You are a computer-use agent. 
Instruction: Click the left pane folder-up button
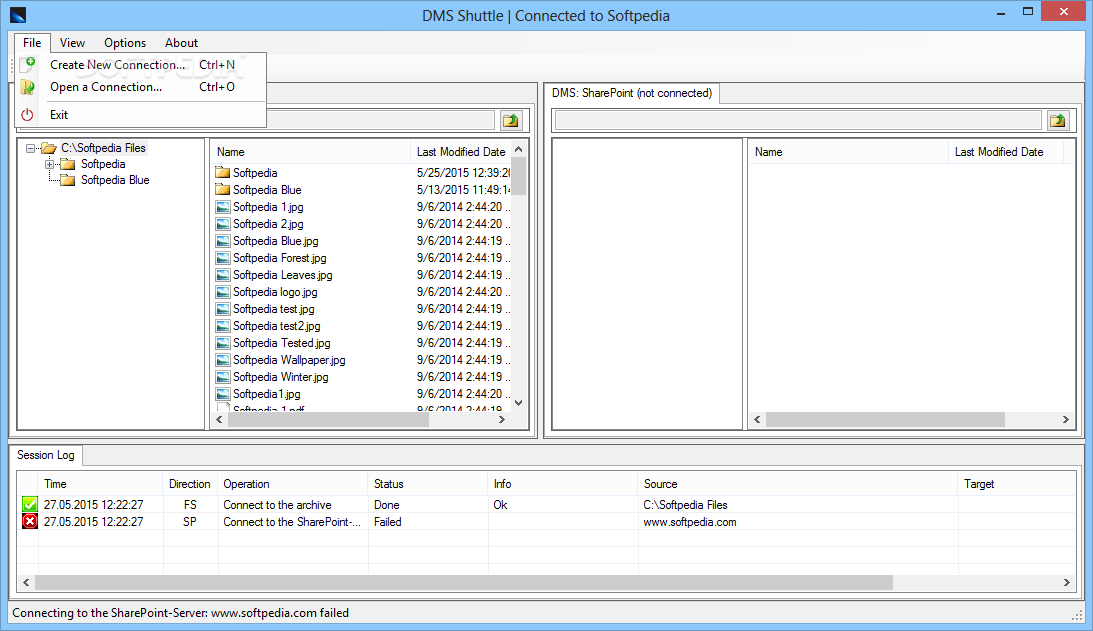coord(511,120)
